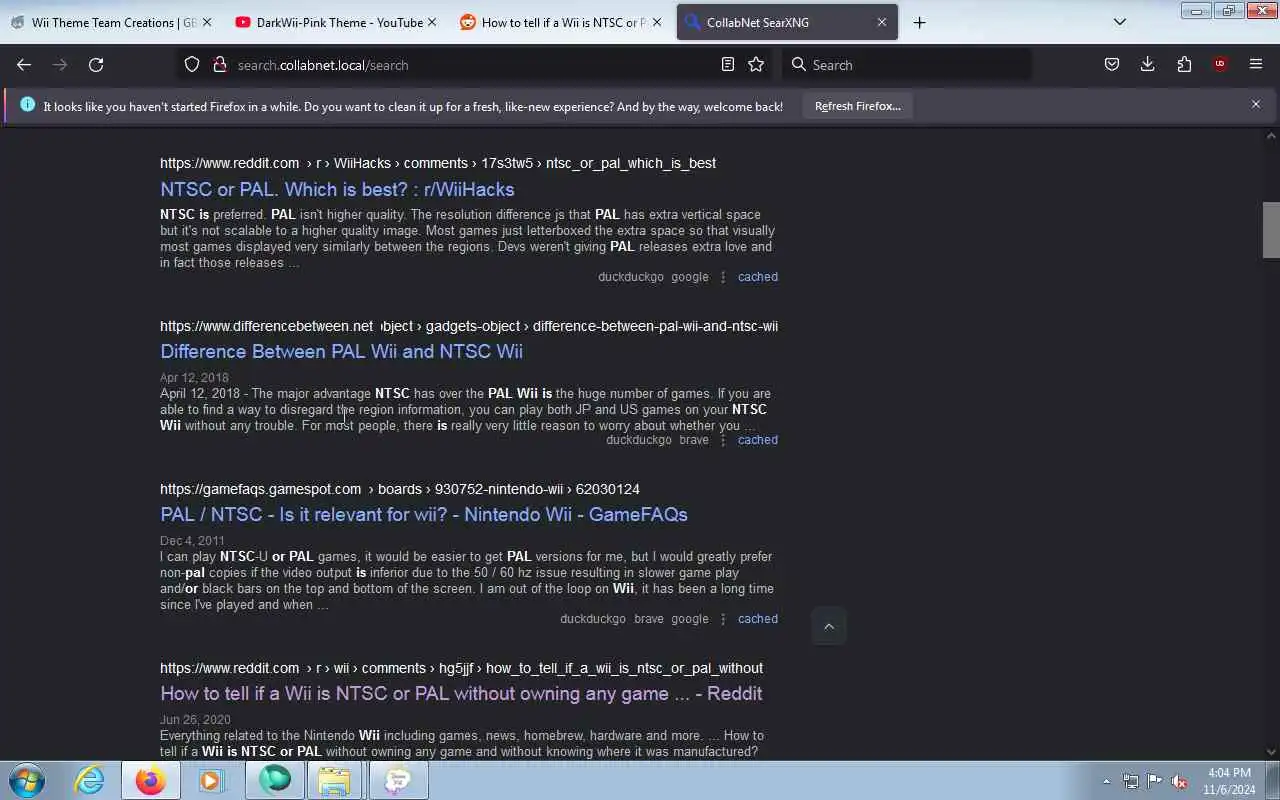Close the Wii Theme Team Creations tab
Screen dimensions: 1280x800
207,22
